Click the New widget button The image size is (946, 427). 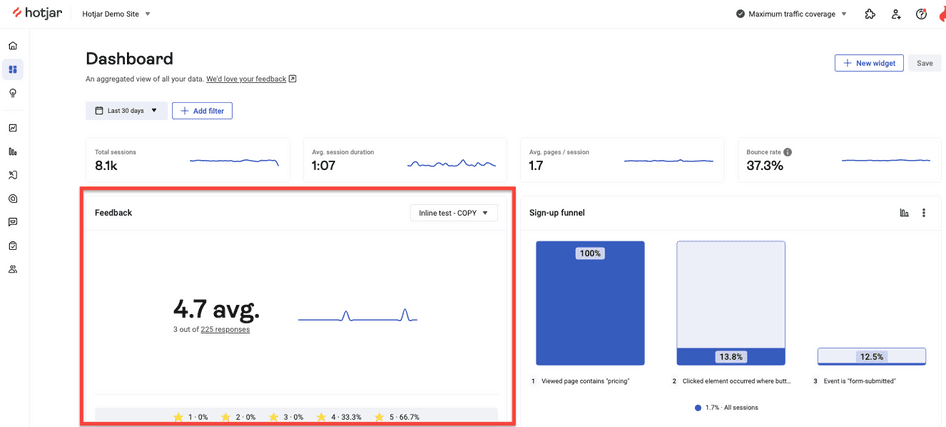click(x=869, y=63)
